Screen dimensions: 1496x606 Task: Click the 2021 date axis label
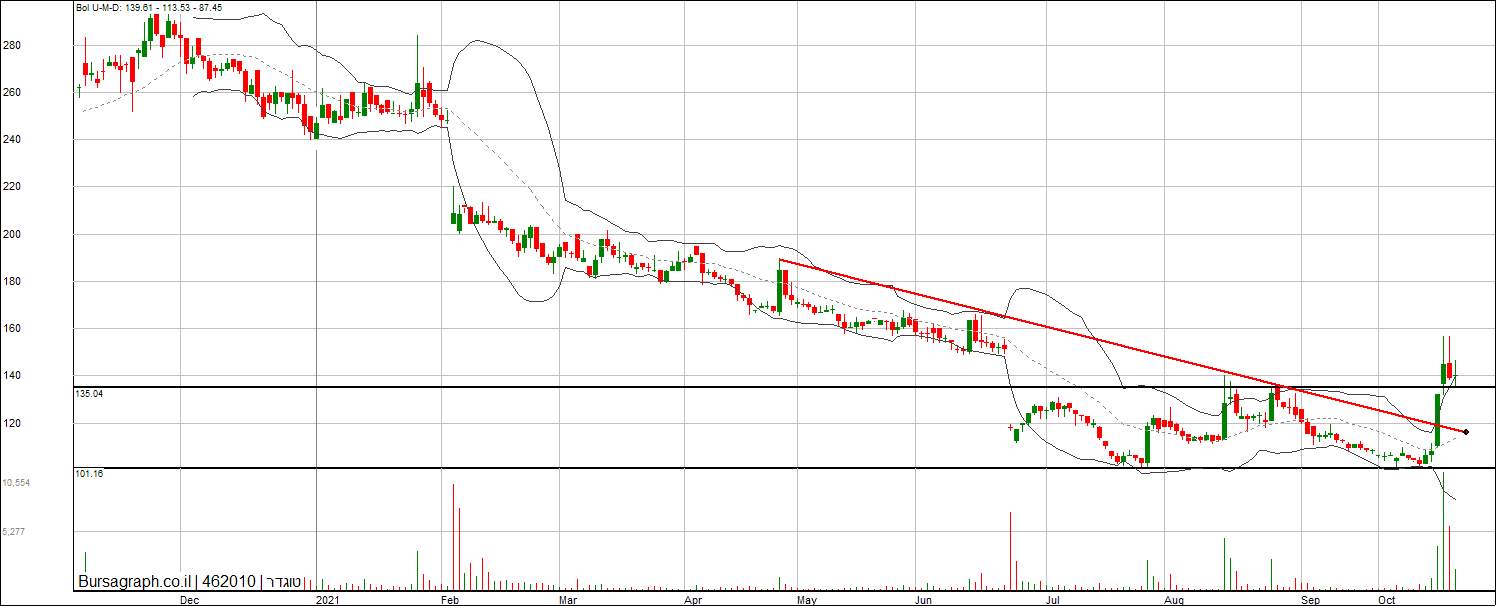click(x=329, y=600)
